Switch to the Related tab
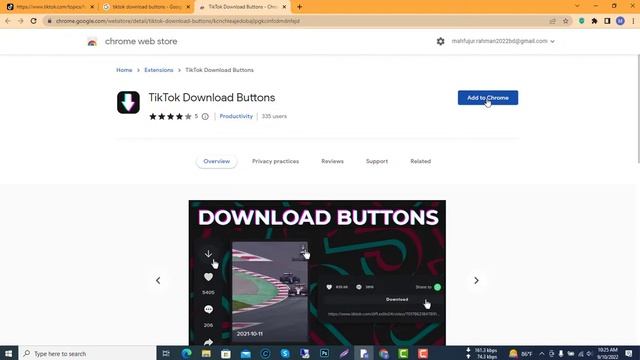 (420, 161)
